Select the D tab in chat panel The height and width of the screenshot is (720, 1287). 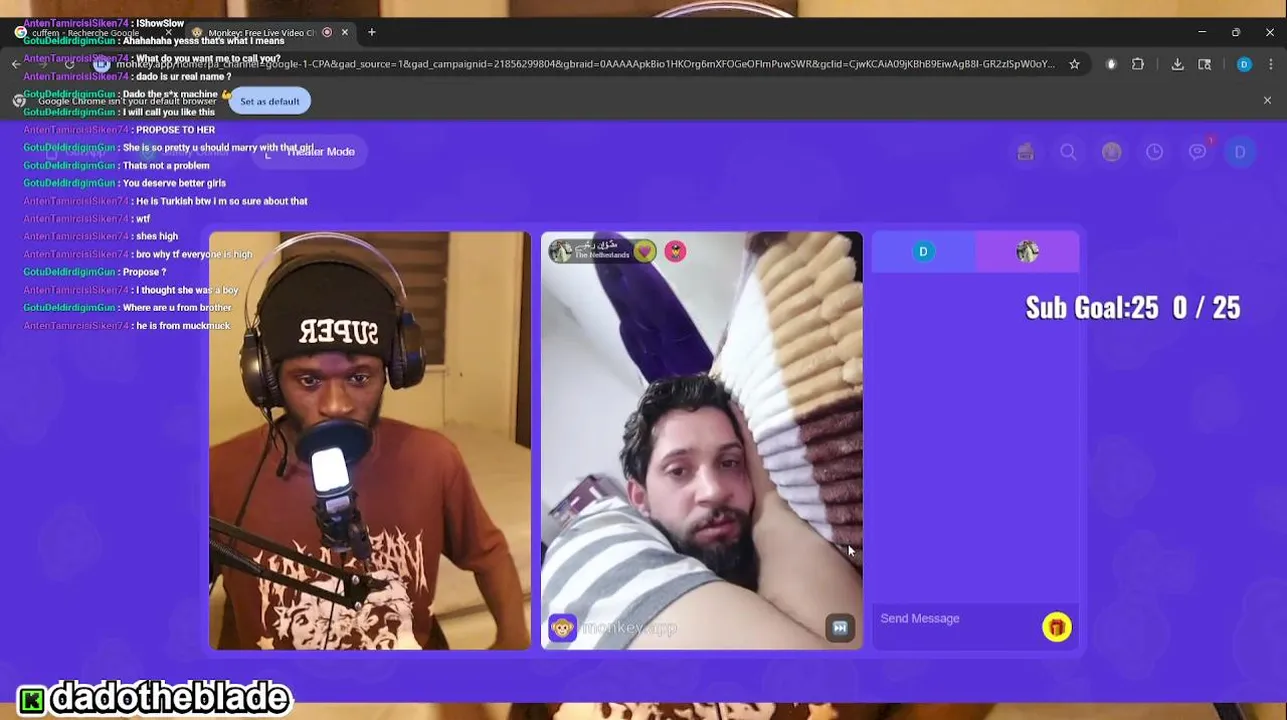coord(923,252)
